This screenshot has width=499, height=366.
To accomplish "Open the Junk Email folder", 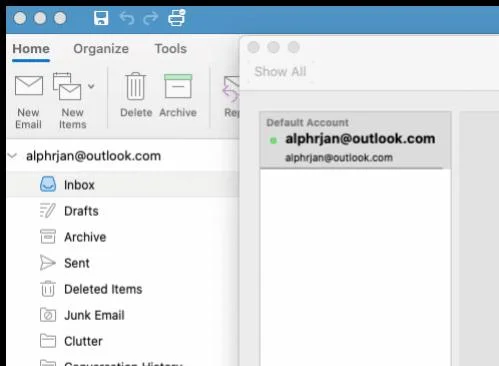I will click(123, 315).
